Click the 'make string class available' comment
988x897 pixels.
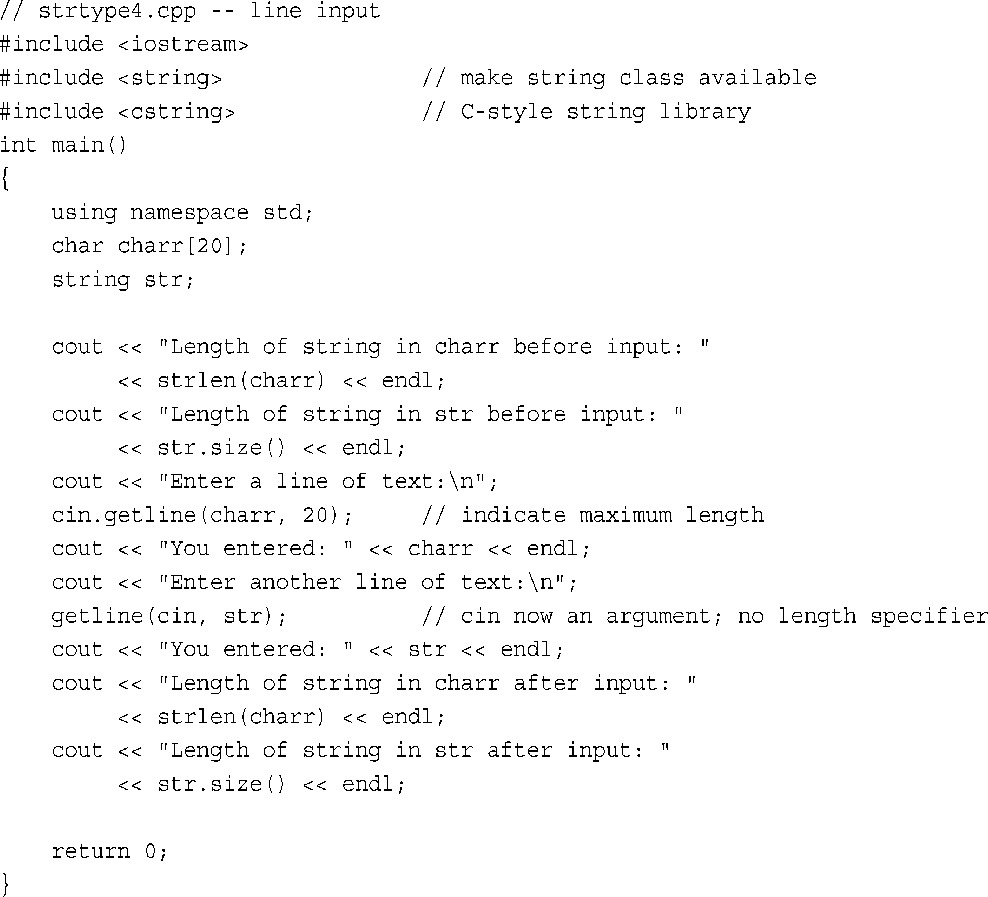tap(619, 78)
